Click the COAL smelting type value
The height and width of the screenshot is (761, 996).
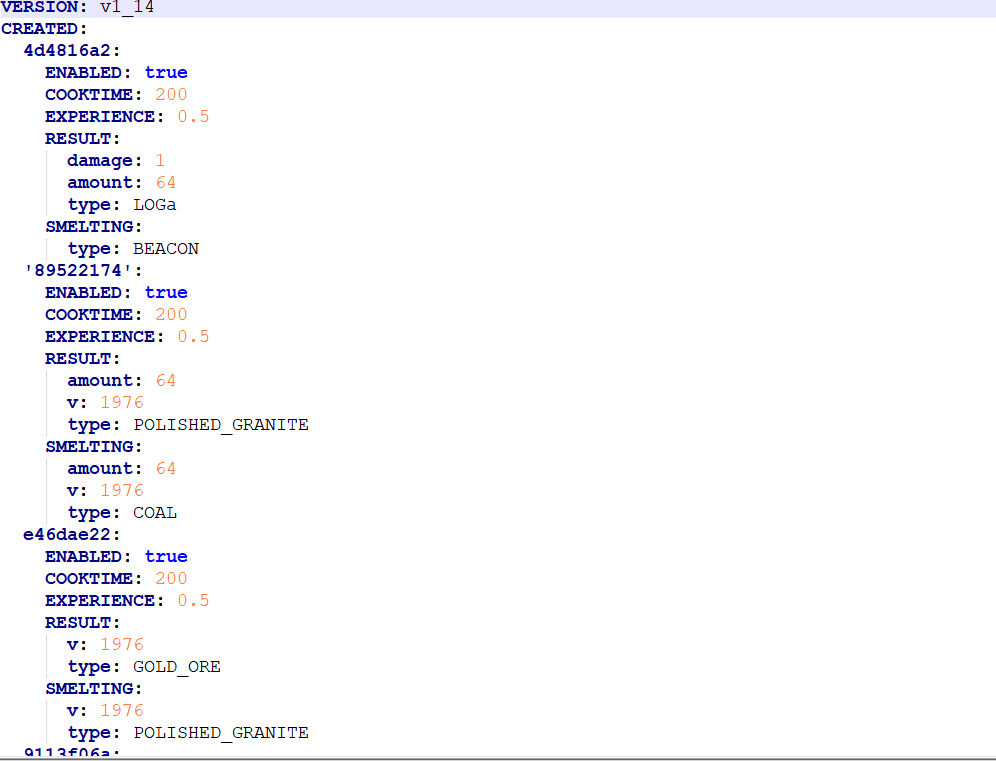tap(154, 512)
